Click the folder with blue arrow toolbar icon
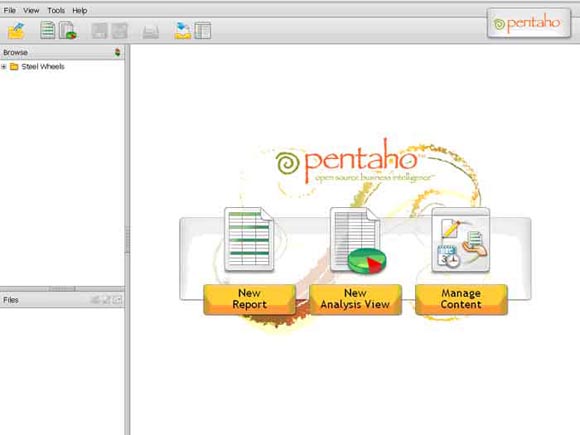 click(183, 31)
